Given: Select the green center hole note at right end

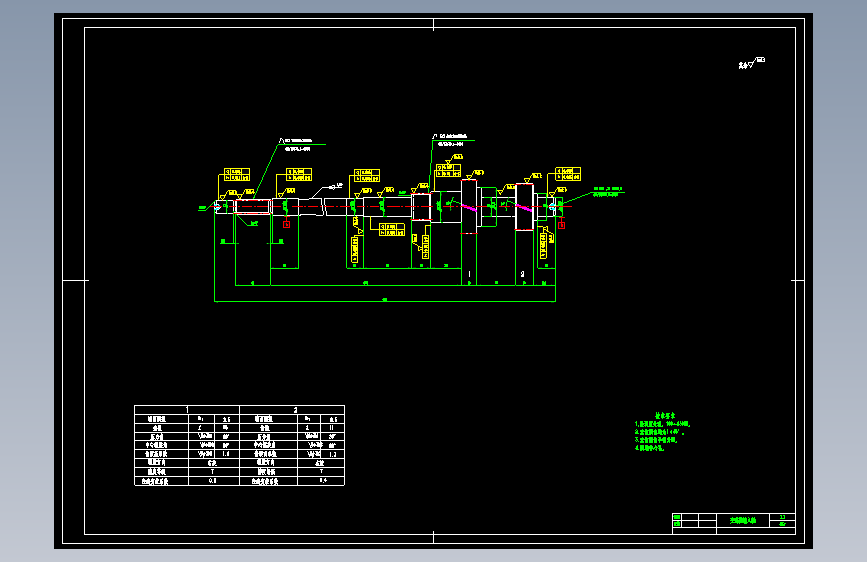Looking at the screenshot, I should 608,192.
